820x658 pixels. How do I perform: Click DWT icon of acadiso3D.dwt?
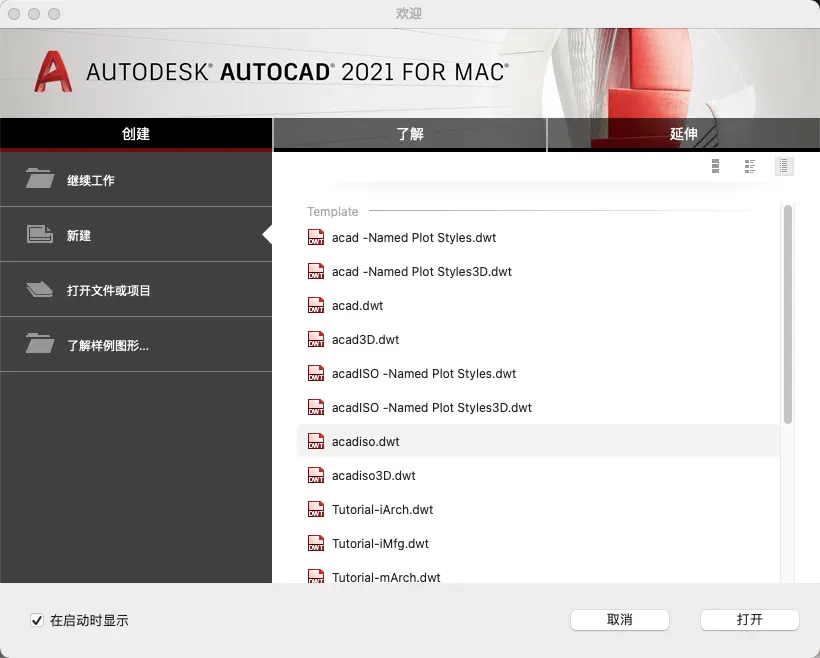(x=316, y=475)
